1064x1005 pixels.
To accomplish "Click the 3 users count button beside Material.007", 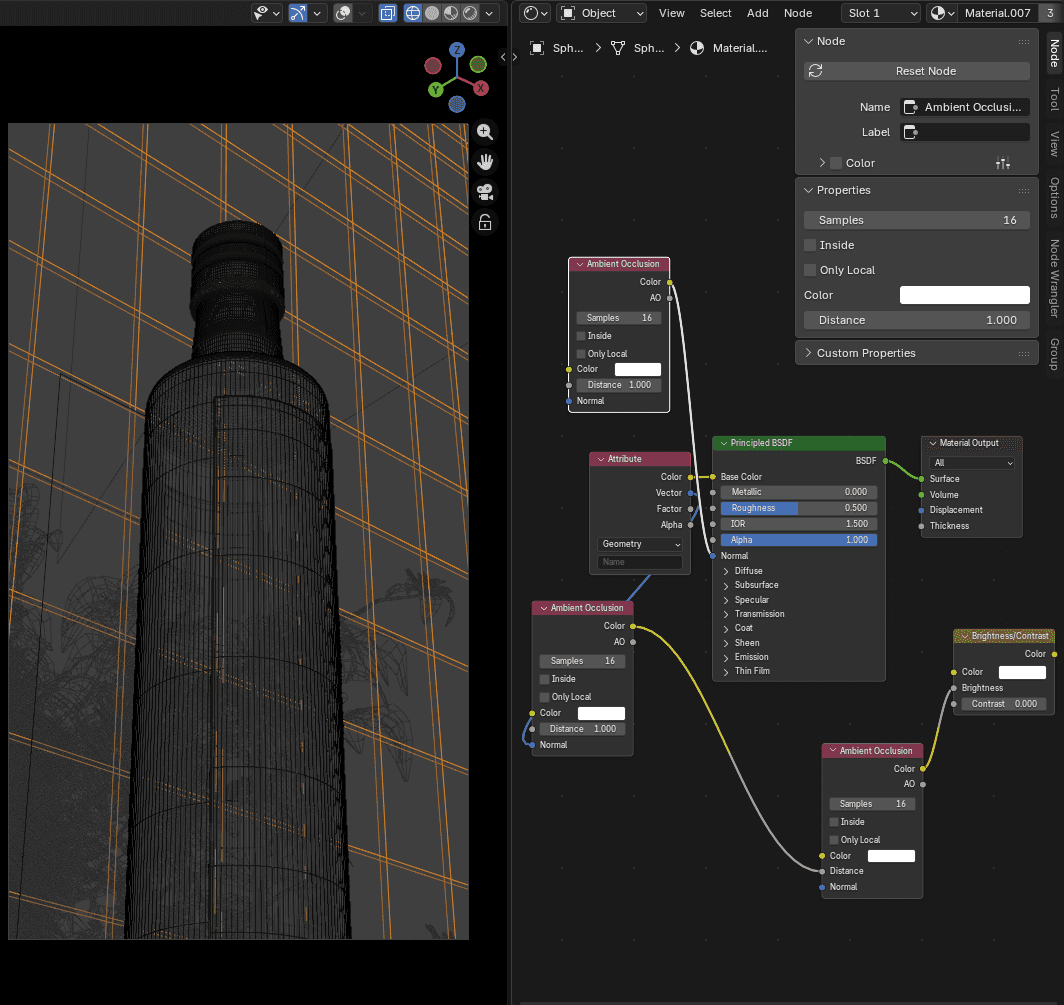I will coord(1050,13).
